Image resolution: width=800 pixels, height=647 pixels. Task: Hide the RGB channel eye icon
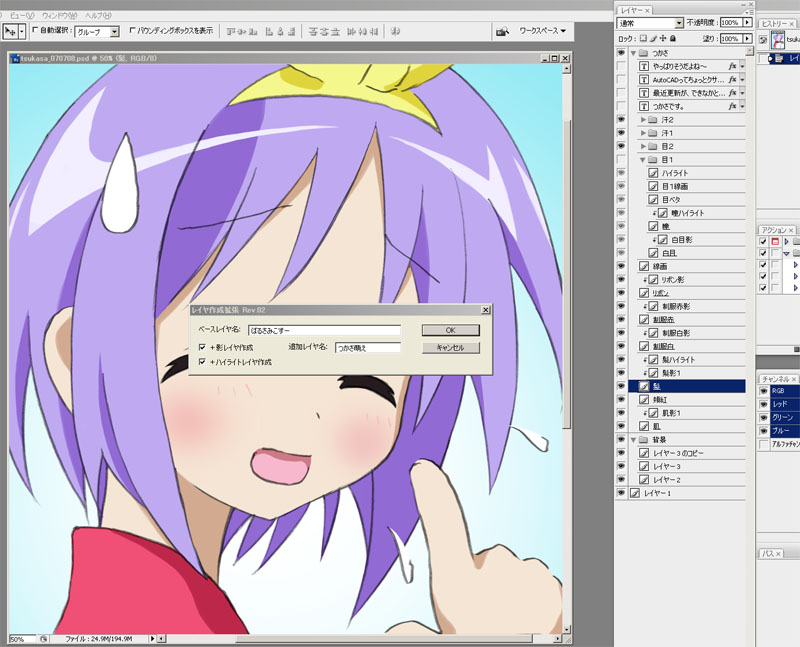(763, 391)
